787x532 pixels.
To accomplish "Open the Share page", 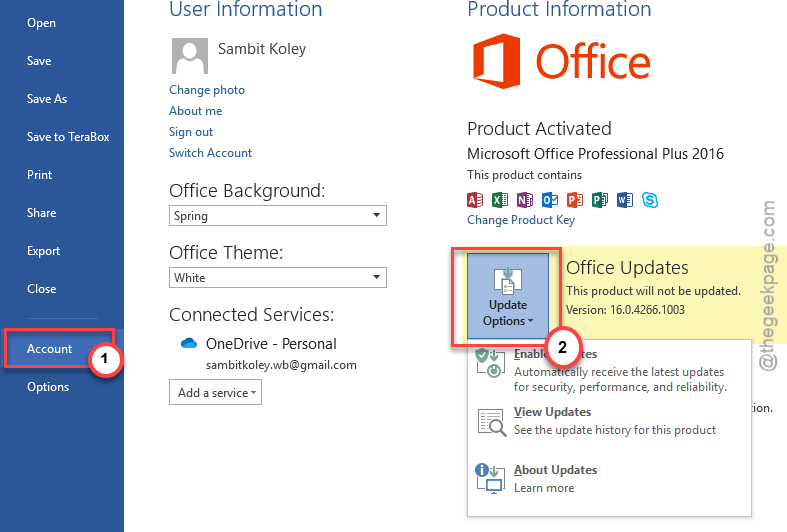I will pos(41,213).
